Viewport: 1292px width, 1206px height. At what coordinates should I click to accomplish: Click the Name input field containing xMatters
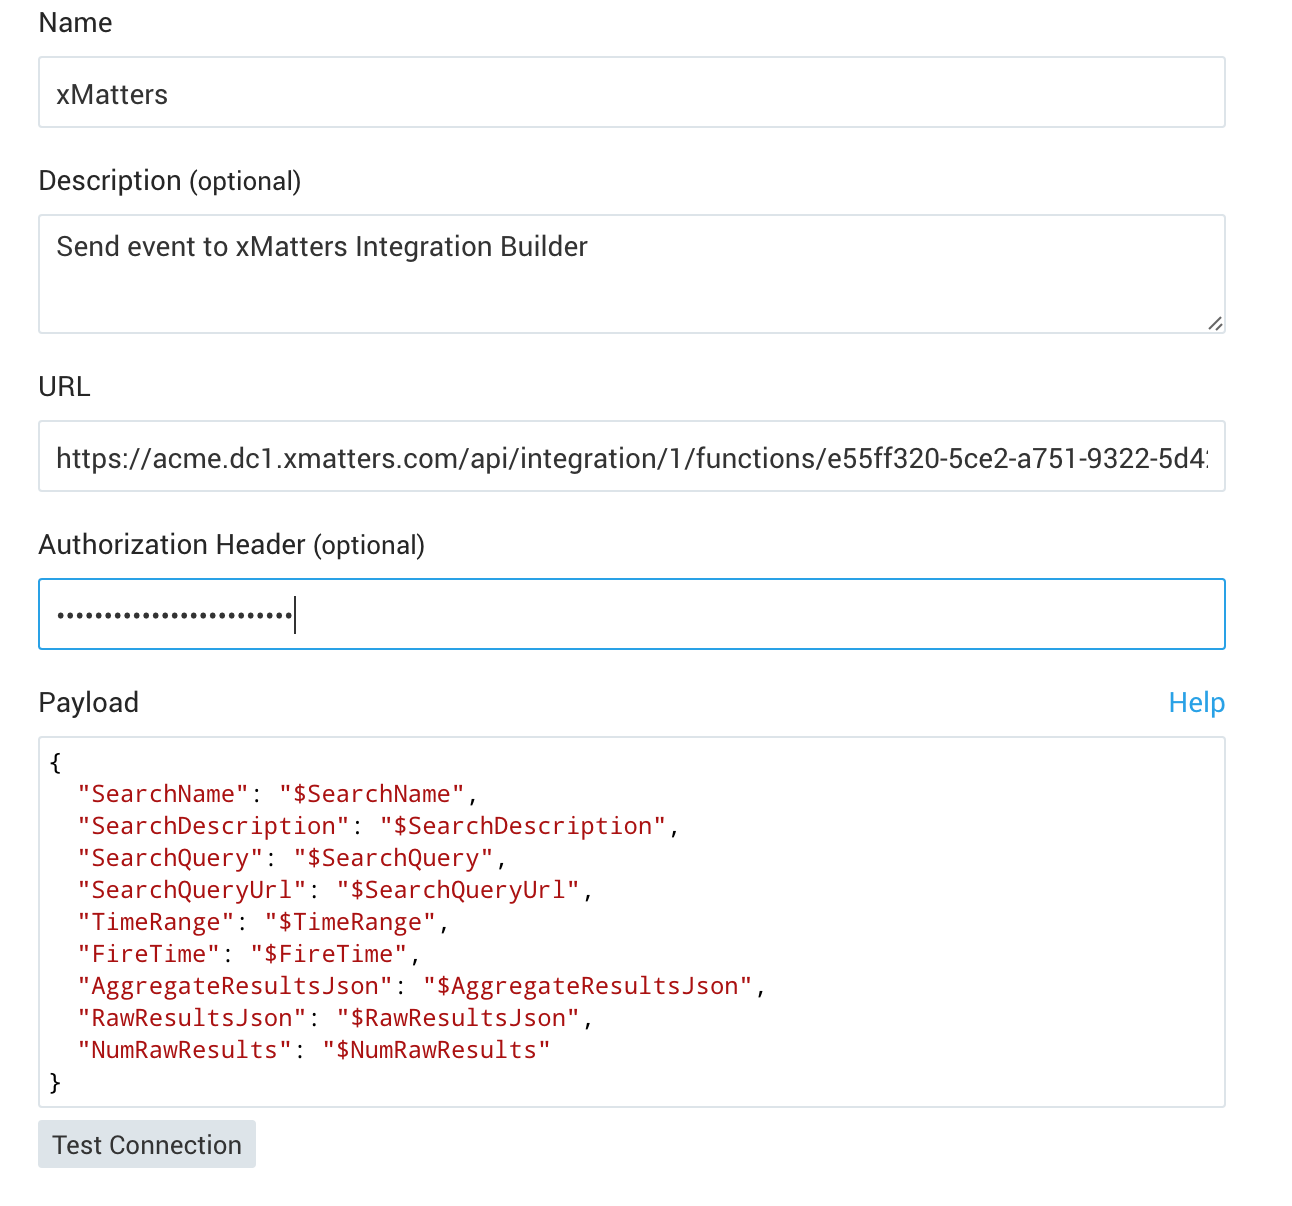[x=632, y=92]
